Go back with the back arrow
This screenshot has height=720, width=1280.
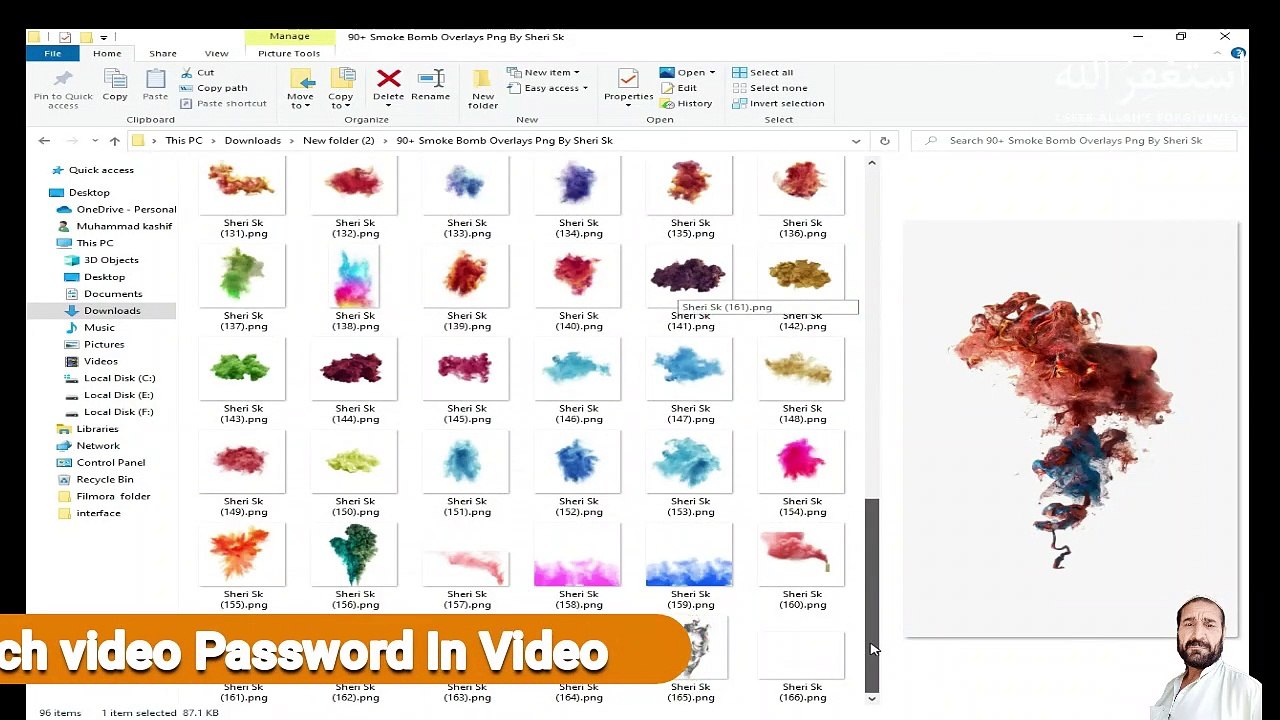(x=44, y=140)
